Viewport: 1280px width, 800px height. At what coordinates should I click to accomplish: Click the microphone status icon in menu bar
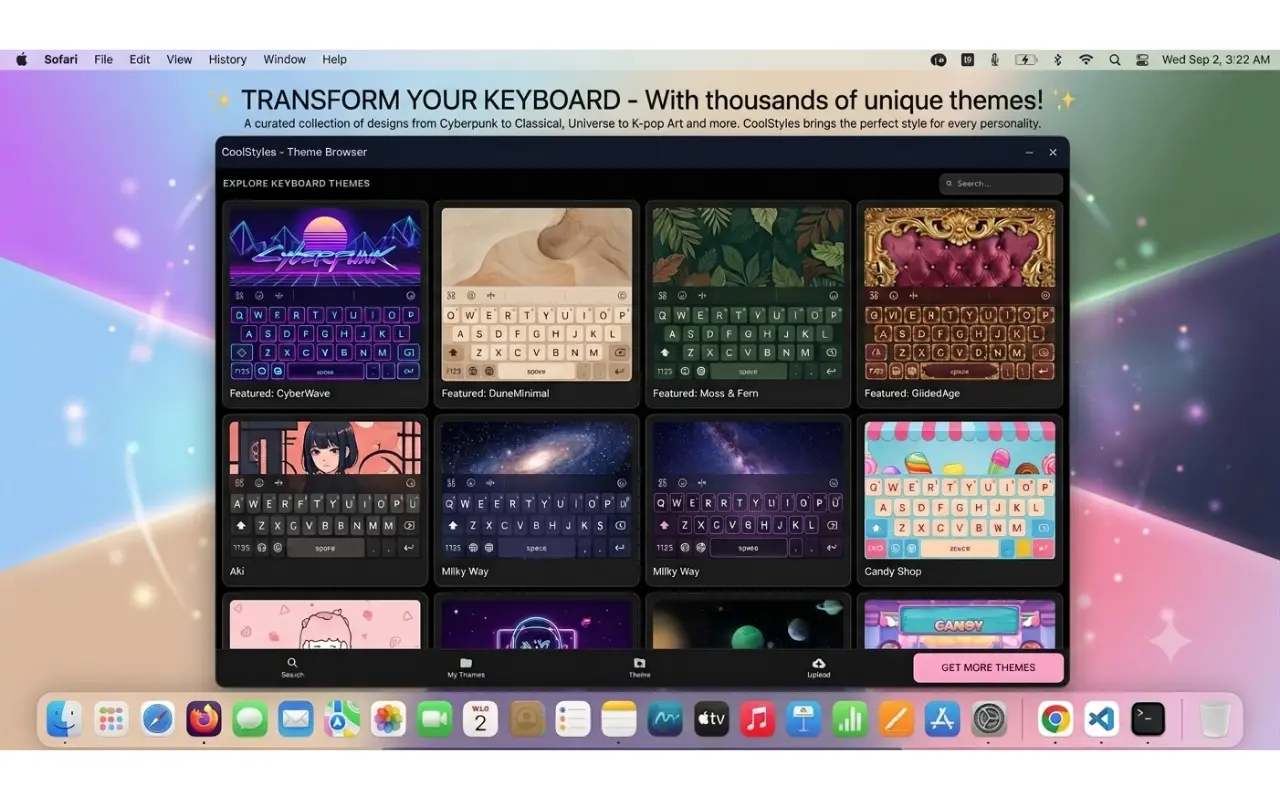pos(995,60)
